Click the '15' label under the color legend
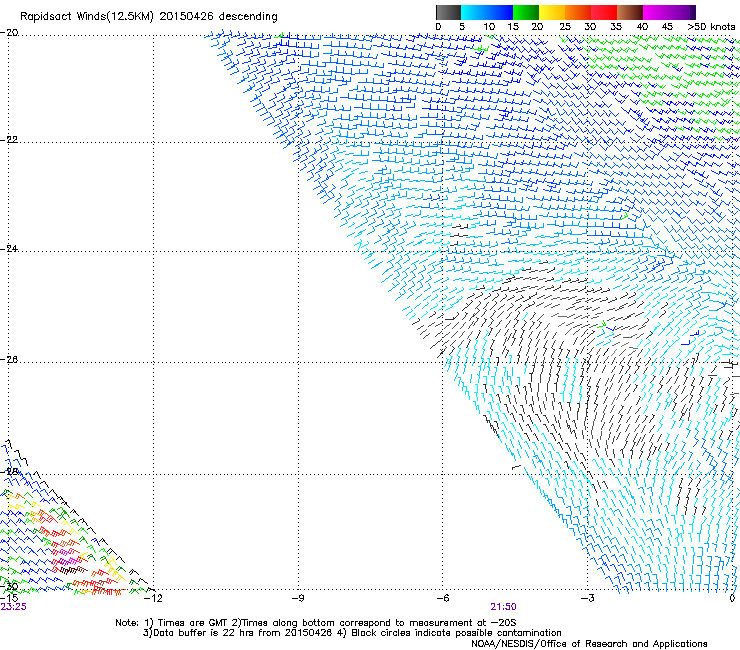Viewport: 740px width, 650px height. 513,27
